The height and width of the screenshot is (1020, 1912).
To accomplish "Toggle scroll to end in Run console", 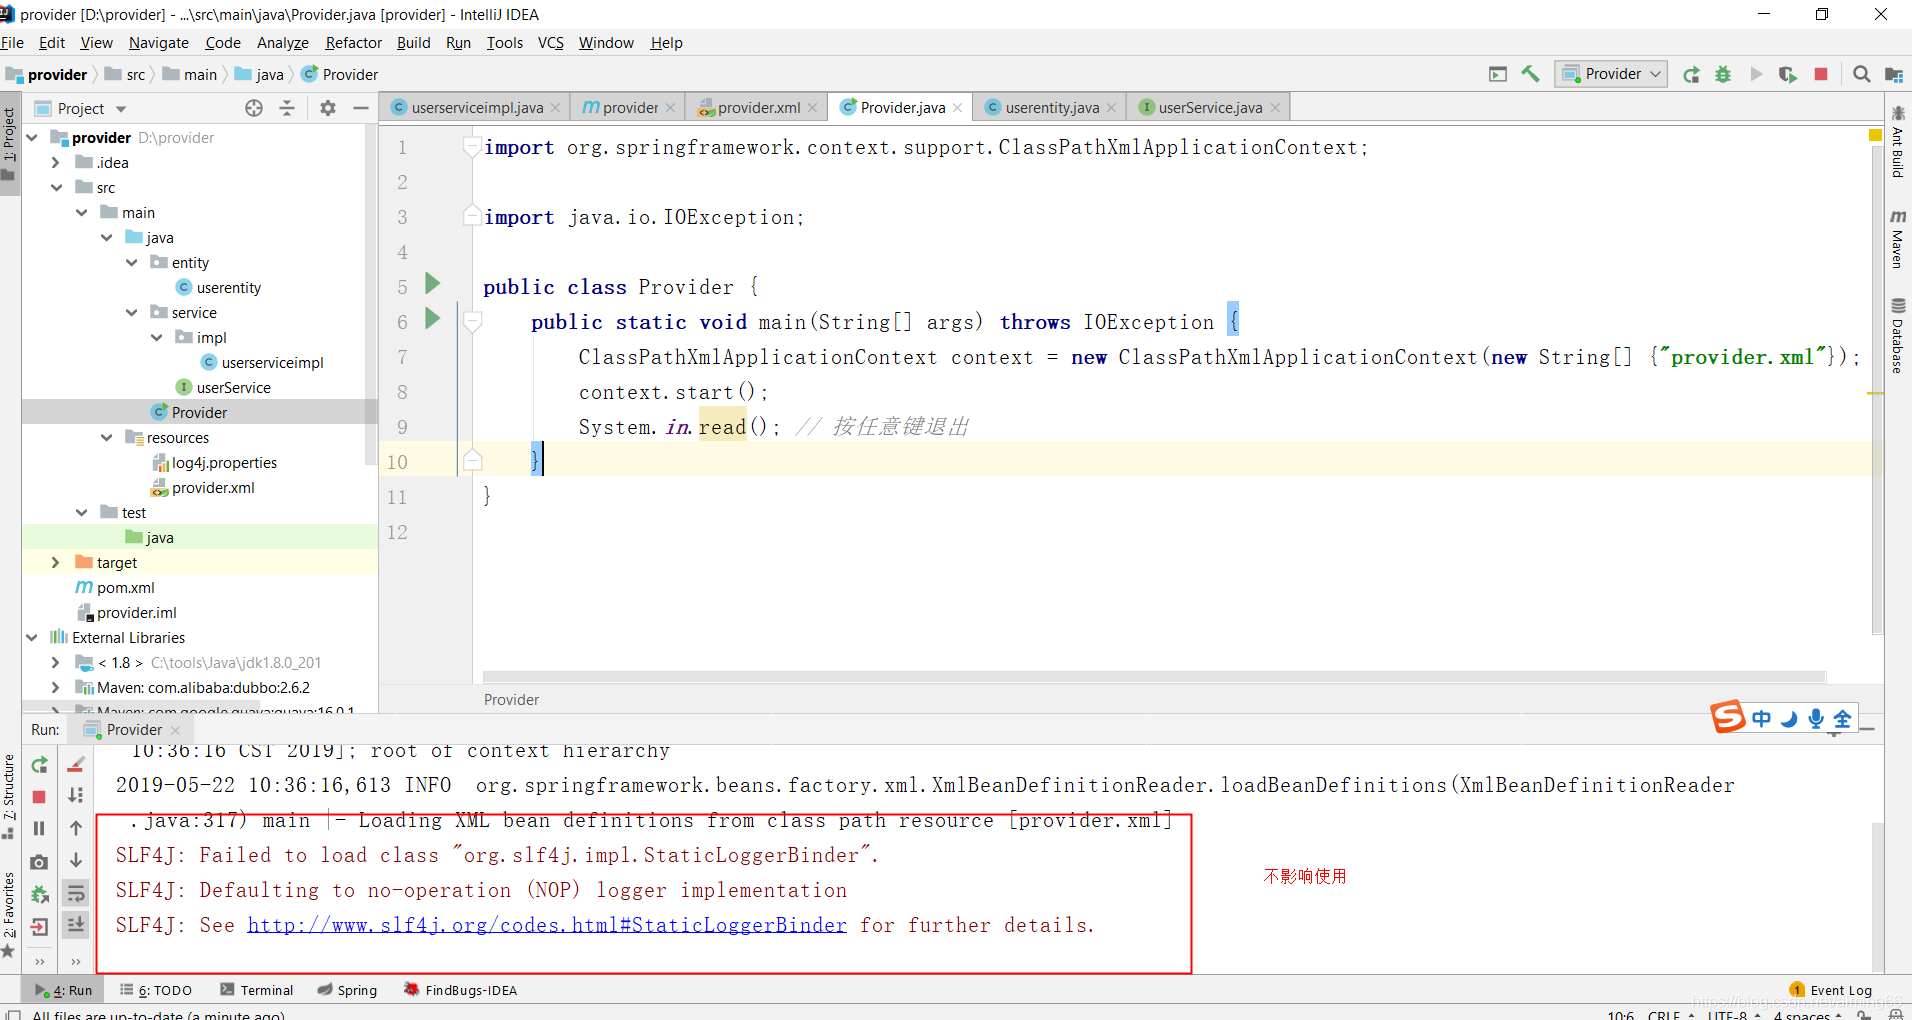I will pyautogui.click(x=76, y=925).
